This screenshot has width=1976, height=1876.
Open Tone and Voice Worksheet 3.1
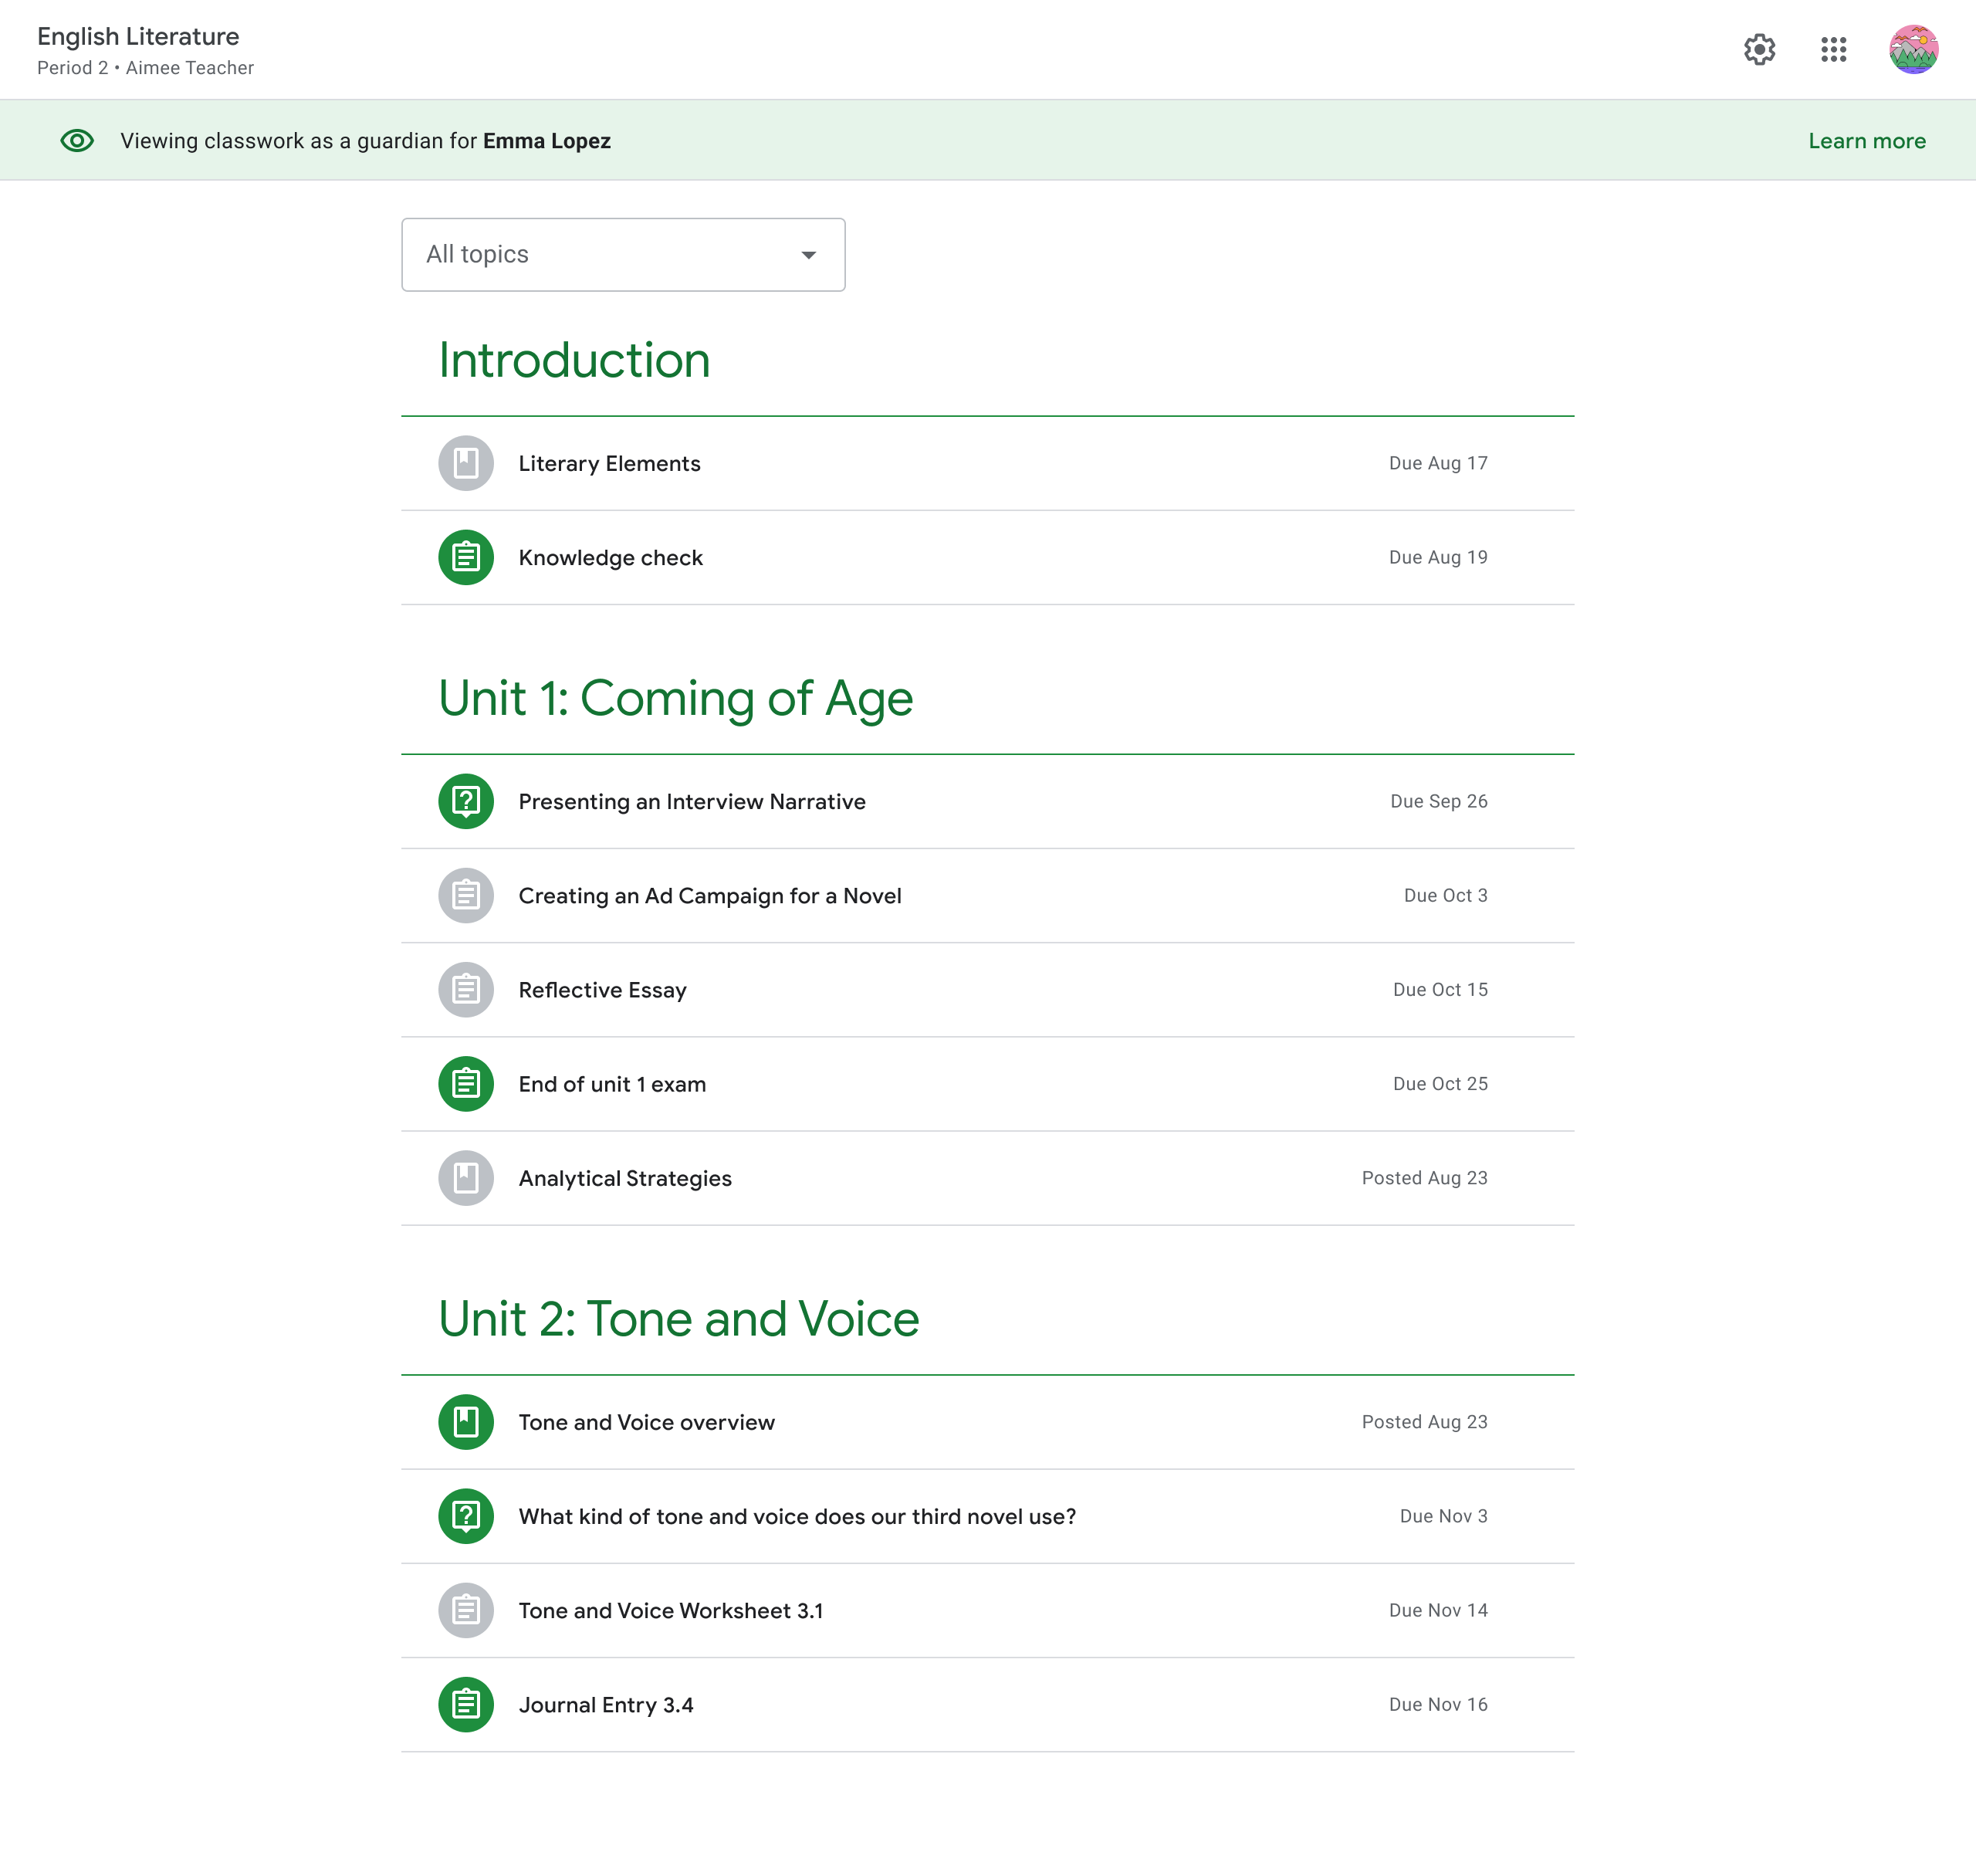coord(670,1610)
